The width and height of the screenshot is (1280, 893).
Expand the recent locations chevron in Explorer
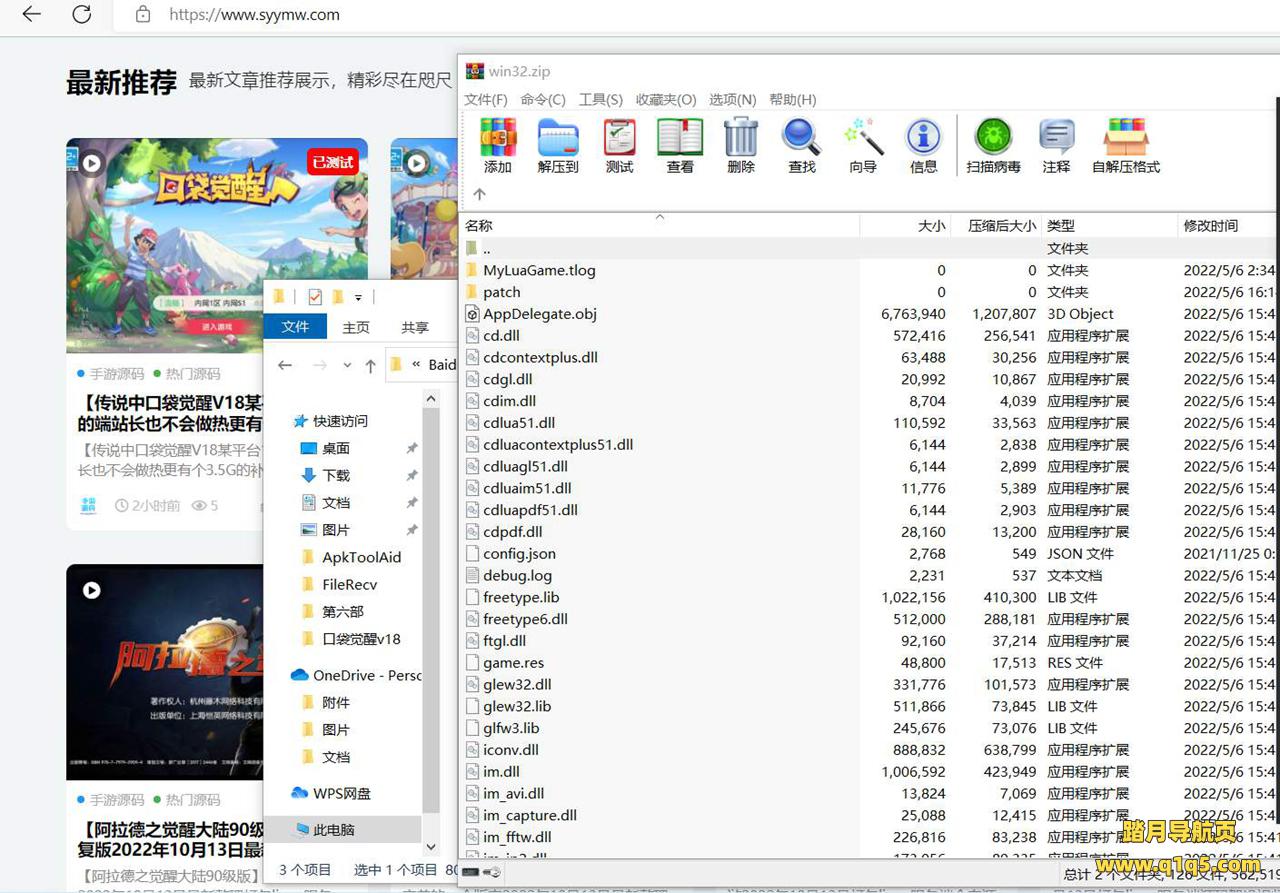click(347, 366)
